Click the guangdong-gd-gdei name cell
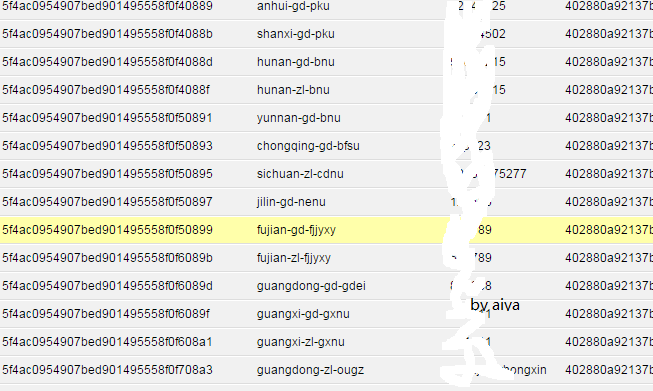The height and width of the screenshot is (391, 653). [311, 286]
